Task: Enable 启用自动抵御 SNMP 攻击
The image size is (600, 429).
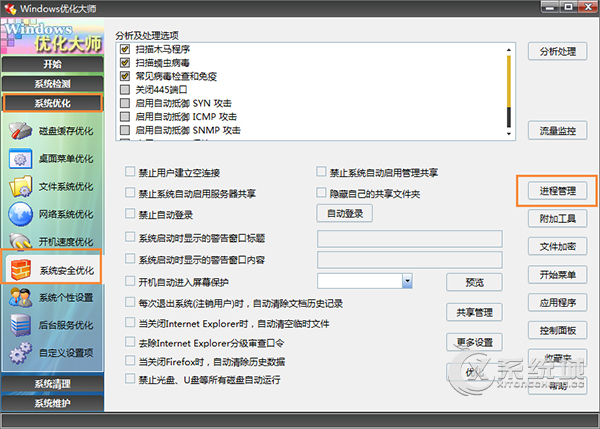Action: (x=125, y=130)
